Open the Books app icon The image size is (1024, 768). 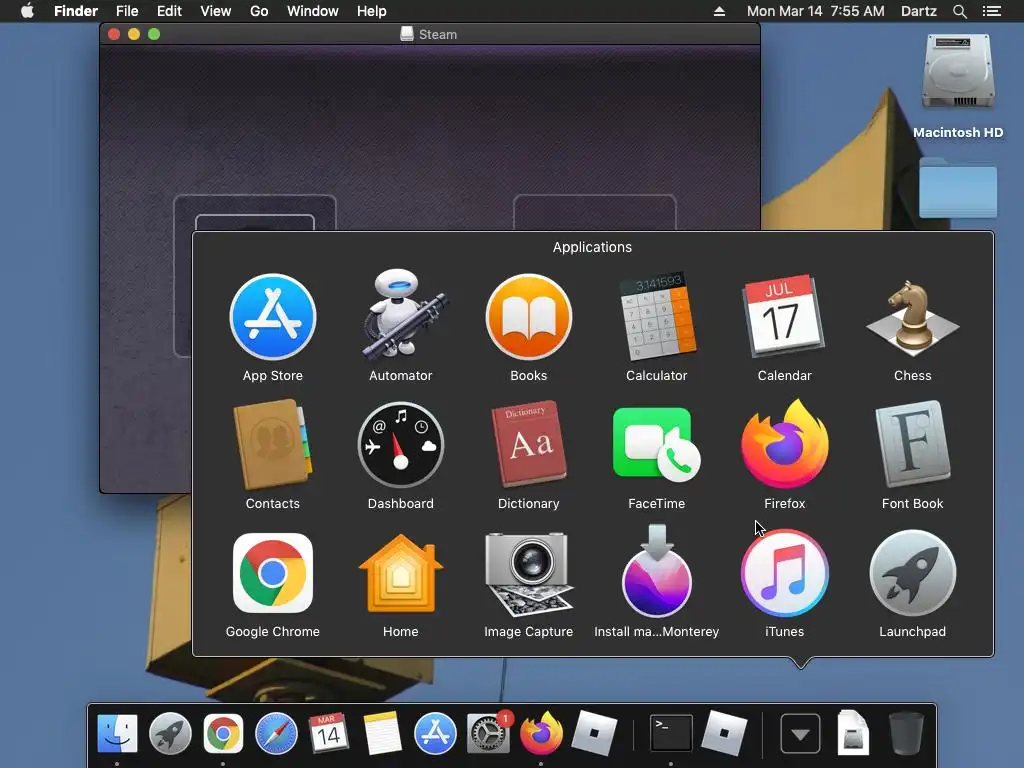click(528, 317)
